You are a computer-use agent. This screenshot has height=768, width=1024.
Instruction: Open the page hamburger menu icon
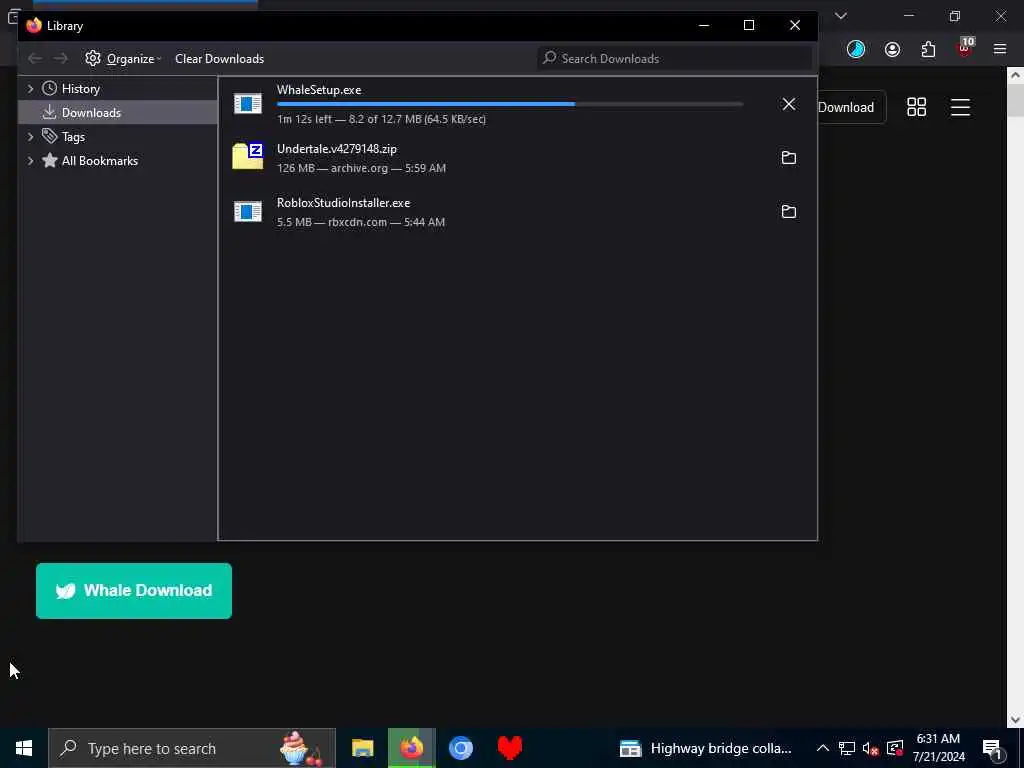click(960, 107)
